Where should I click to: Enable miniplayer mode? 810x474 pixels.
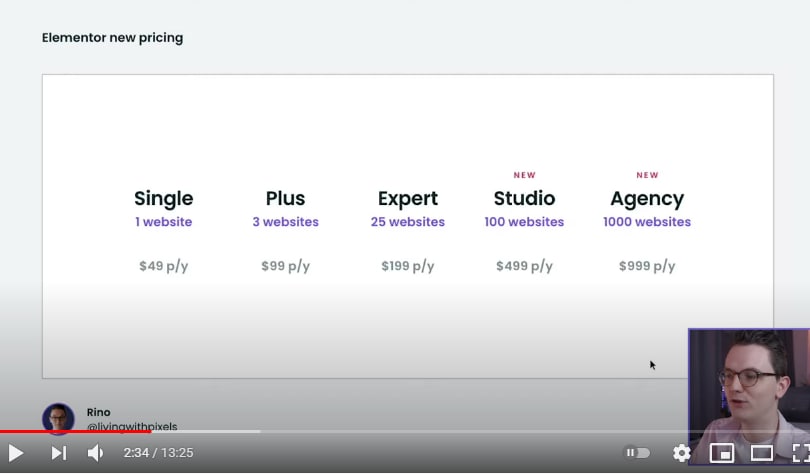pyautogui.click(x=722, y=453)
